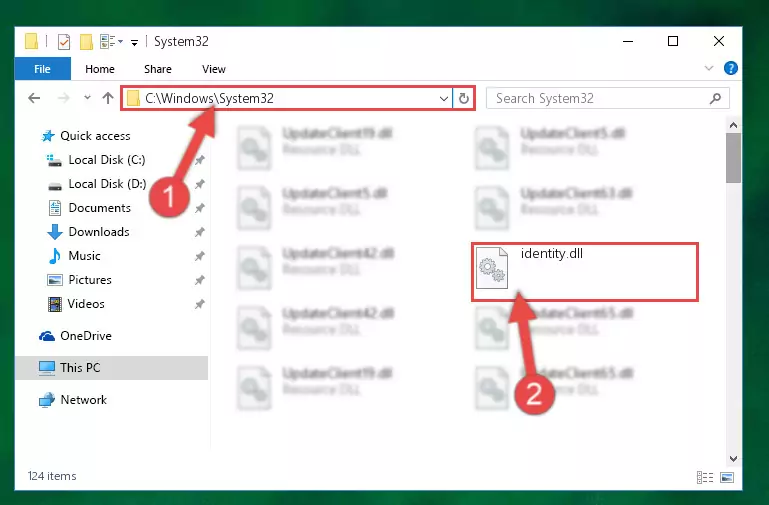
Task: Open Music in navigation pane
Action: [84, 256]
